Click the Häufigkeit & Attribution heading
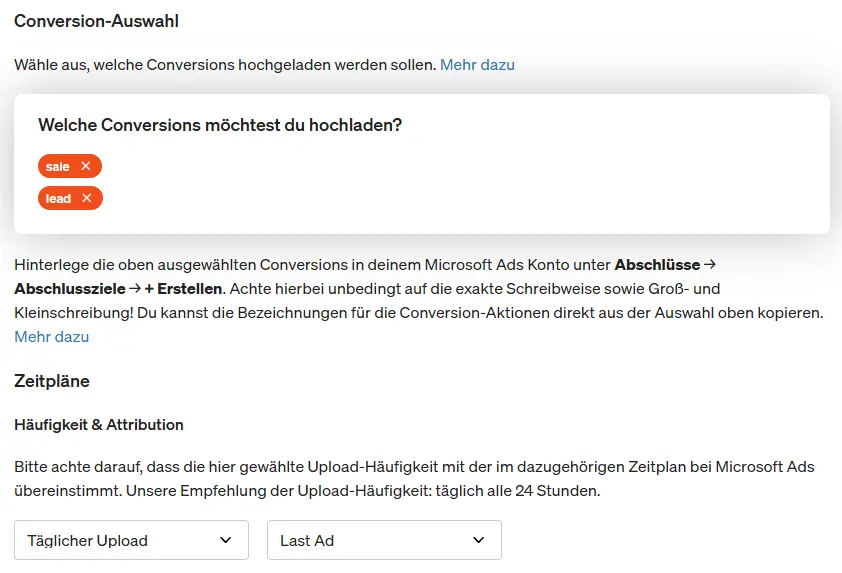 [99, 425]
